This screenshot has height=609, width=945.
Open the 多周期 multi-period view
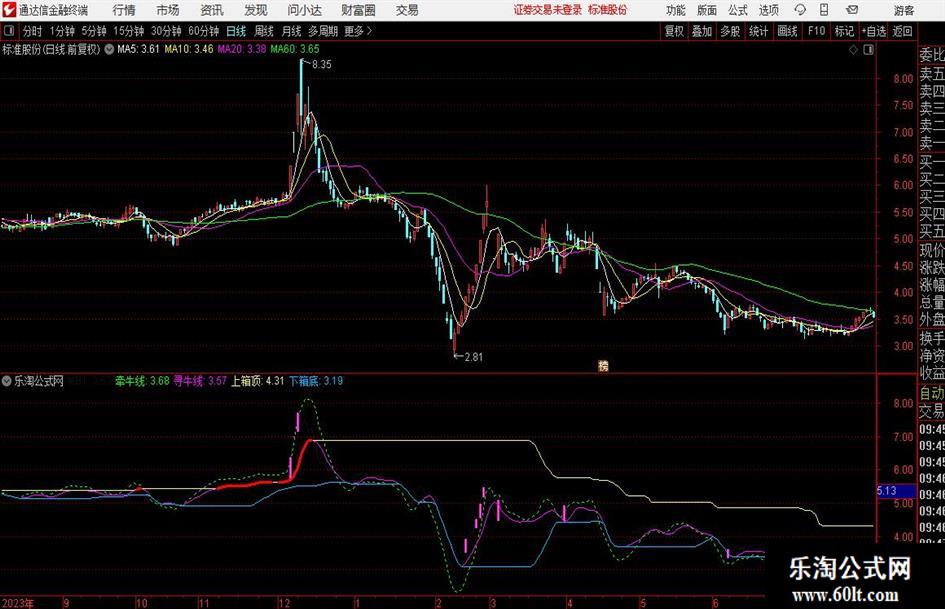click(x=323, y=31)
